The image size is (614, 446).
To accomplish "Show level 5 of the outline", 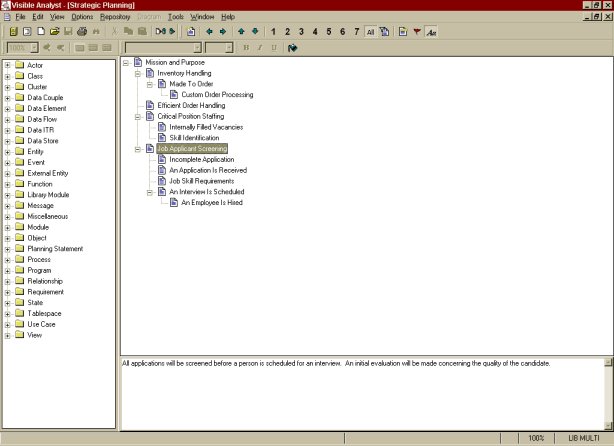I will coord(329,32).
